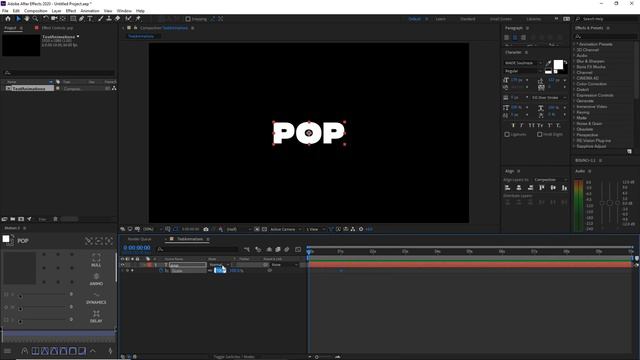Select the Zoom magnifier tool
Image resolution: width=640 pixels, height=360 pixels.
36,19
